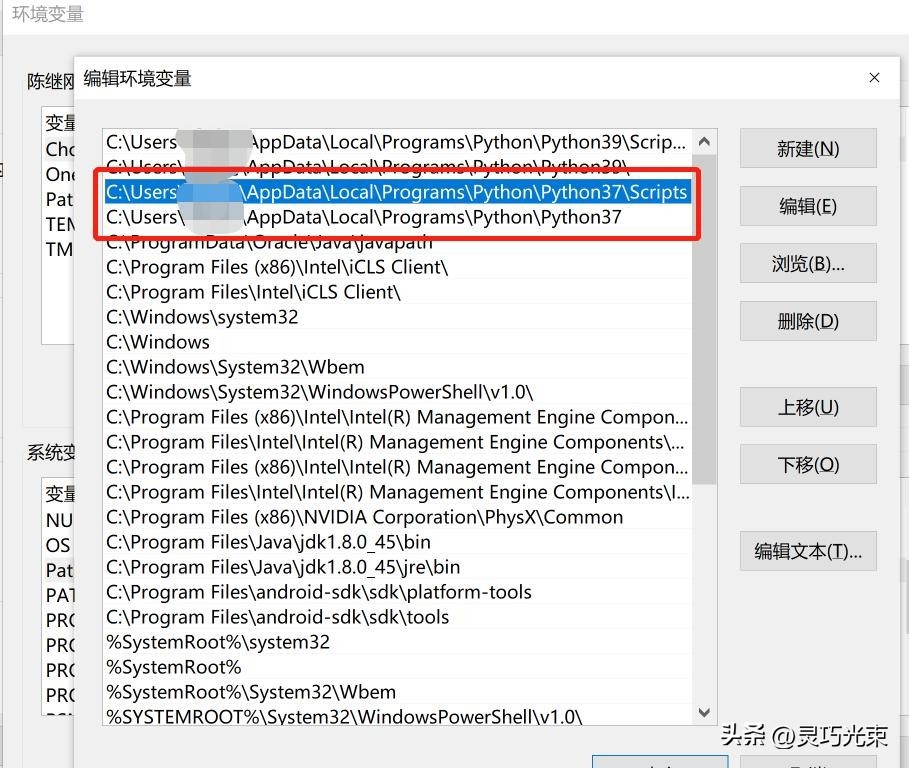Click 上移(U) to move entry up
Image resolution: width=909 pixels, height=768 pixels.
[x=808, y=407]
